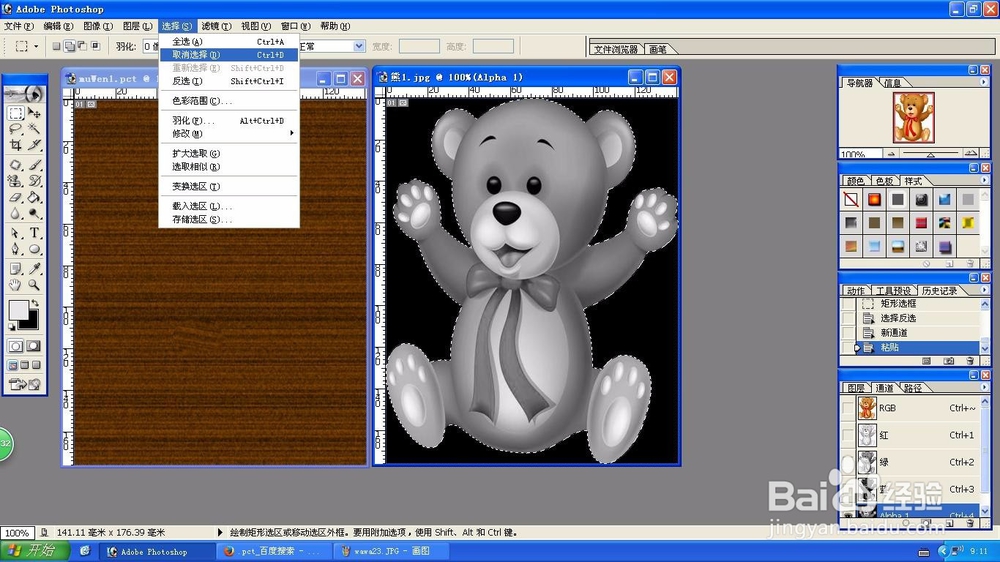Select the Hand tool
Image resolution: width=1000 pixels, height=562 pixels.
click(x=16, y=285)
